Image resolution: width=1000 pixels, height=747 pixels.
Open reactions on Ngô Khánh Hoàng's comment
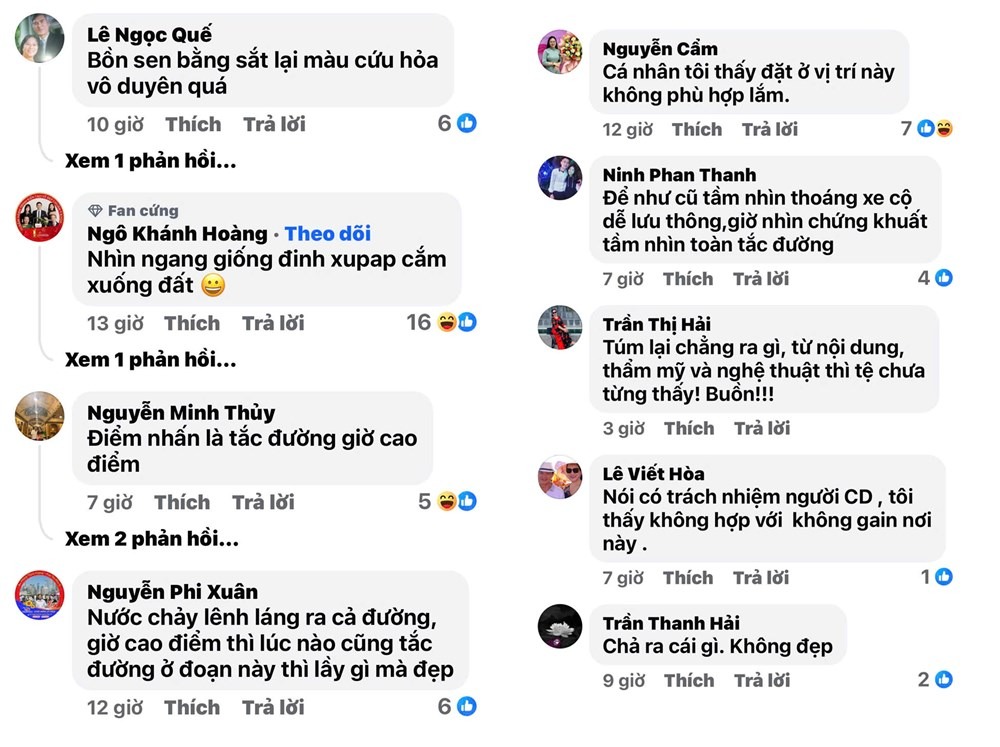457,322
